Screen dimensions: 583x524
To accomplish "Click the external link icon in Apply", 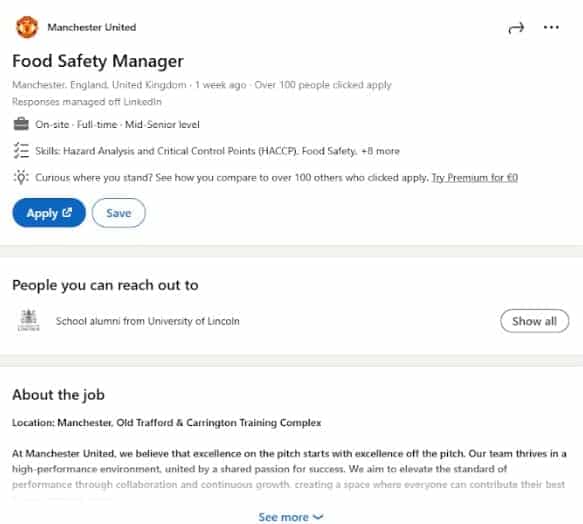I will [67, 212].
